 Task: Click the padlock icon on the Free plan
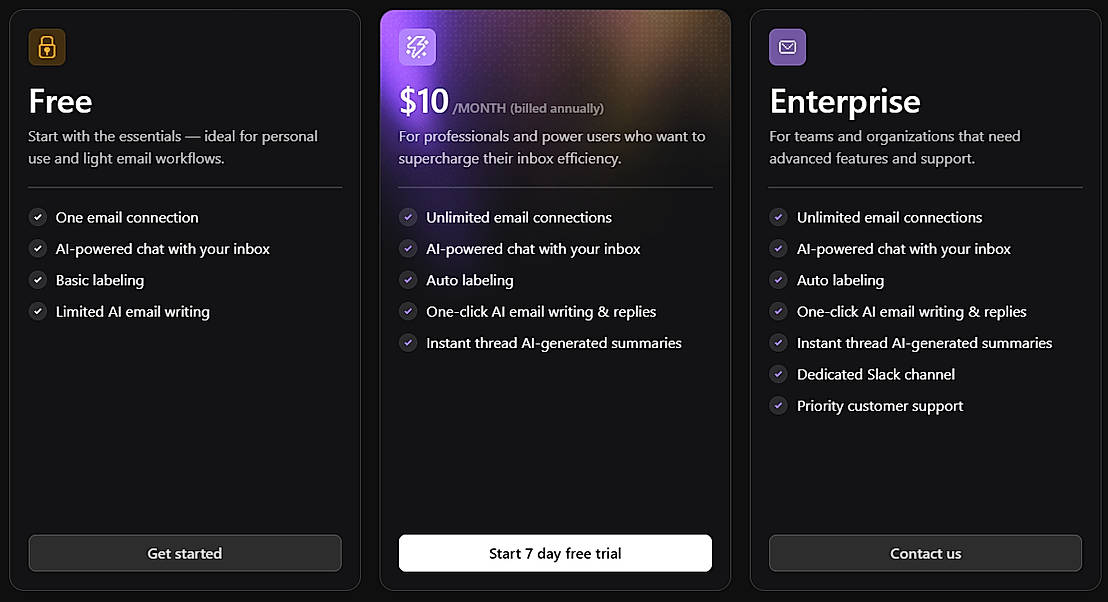pos(47,46)
